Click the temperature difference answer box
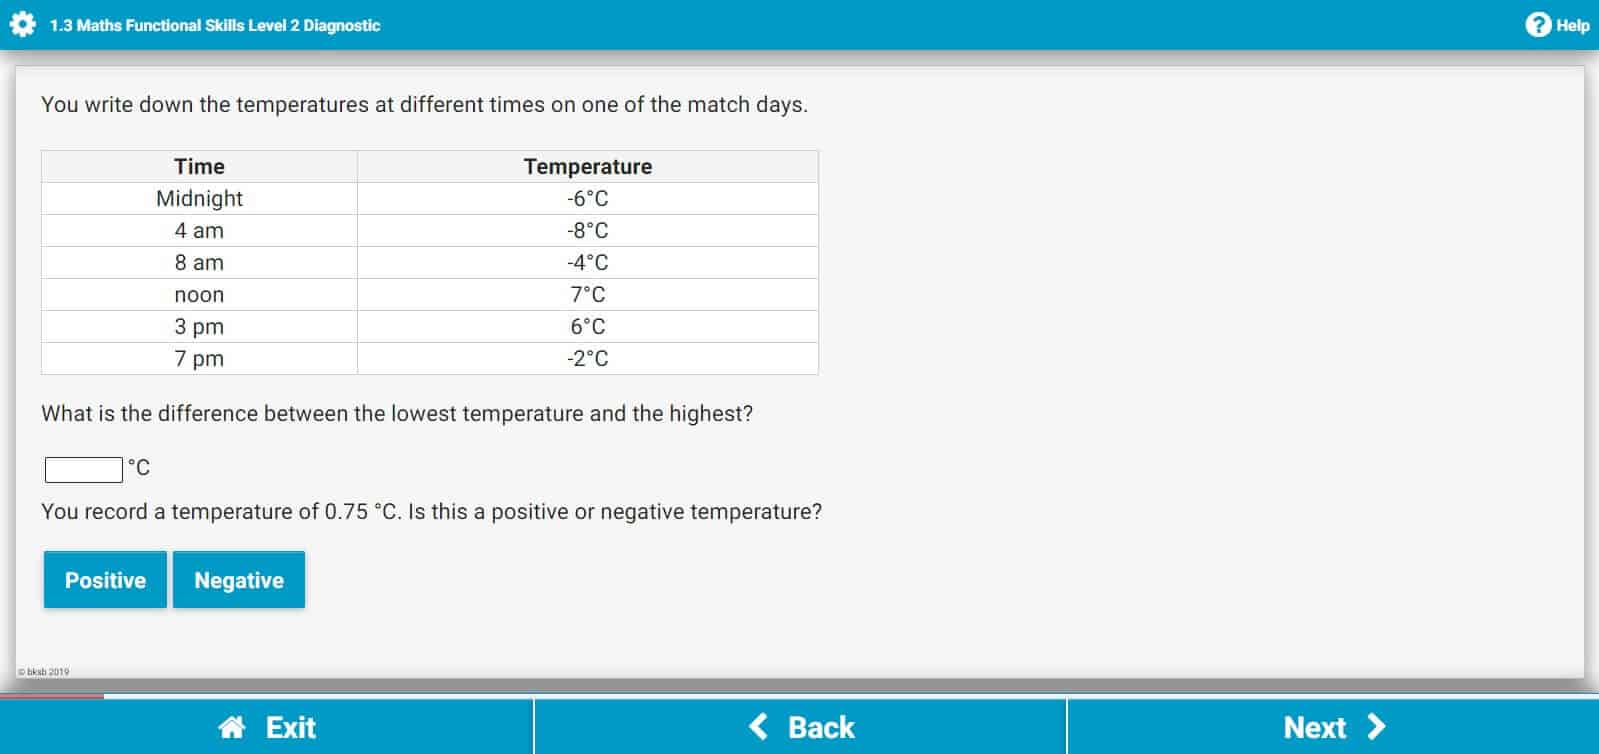This screenshot has height=754, width=1599. click(84, 469)
